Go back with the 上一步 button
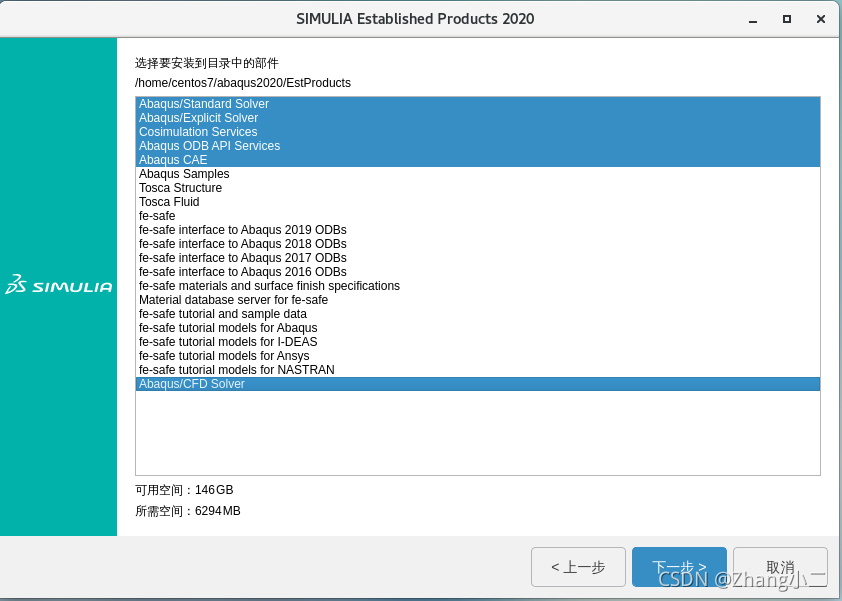This screenshot has width=842, height=601. (x=578, y=567)
